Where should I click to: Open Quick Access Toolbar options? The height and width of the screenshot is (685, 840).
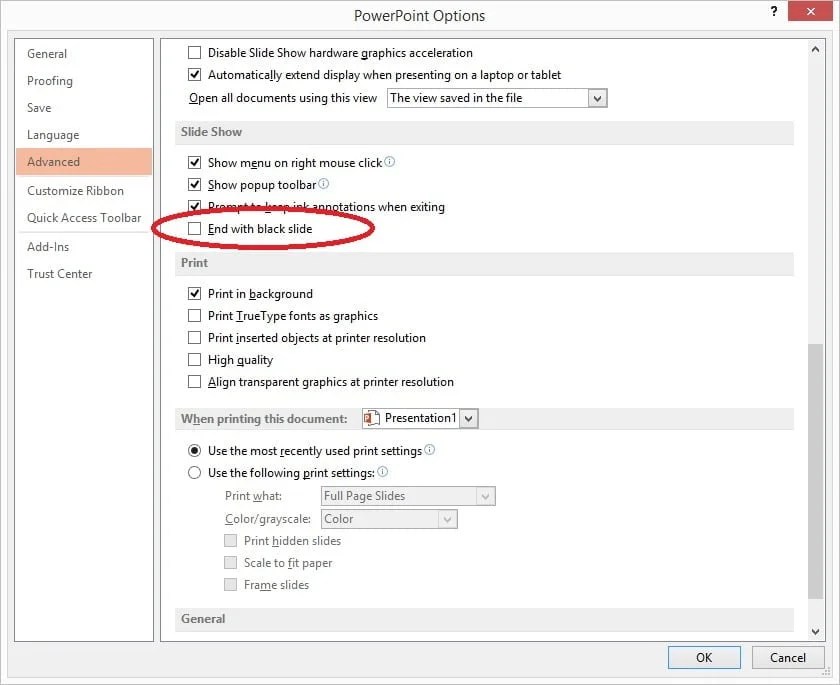[x=84, y=217]
